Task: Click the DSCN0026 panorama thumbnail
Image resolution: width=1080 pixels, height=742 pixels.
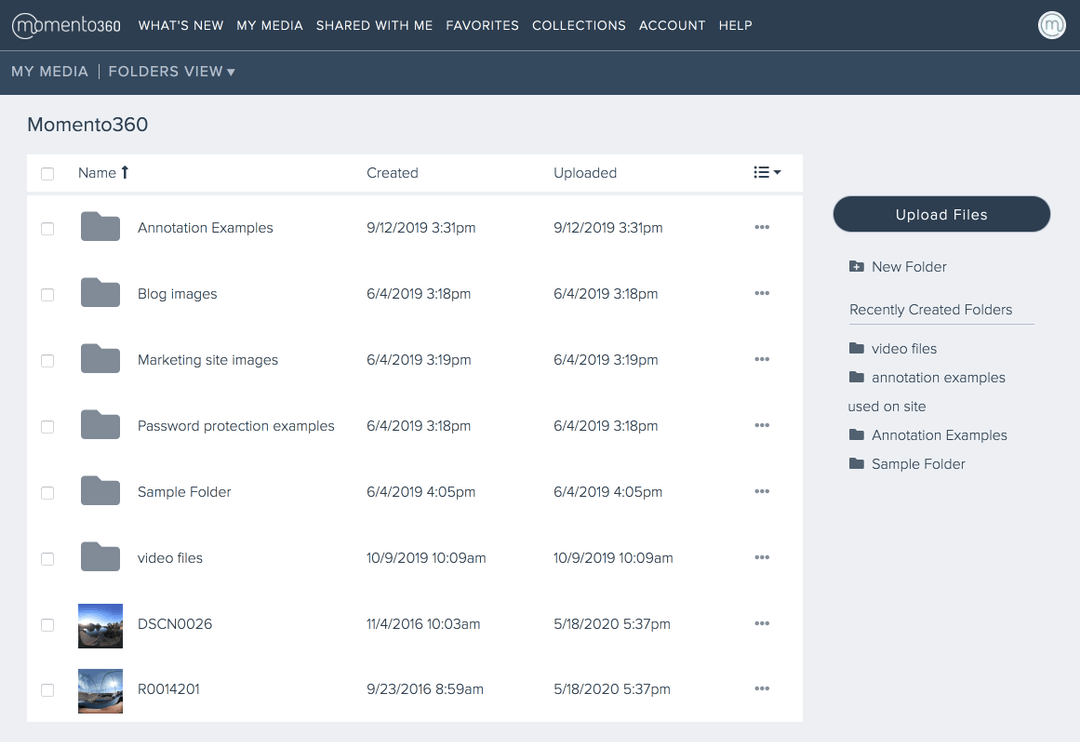Action: 100,624
